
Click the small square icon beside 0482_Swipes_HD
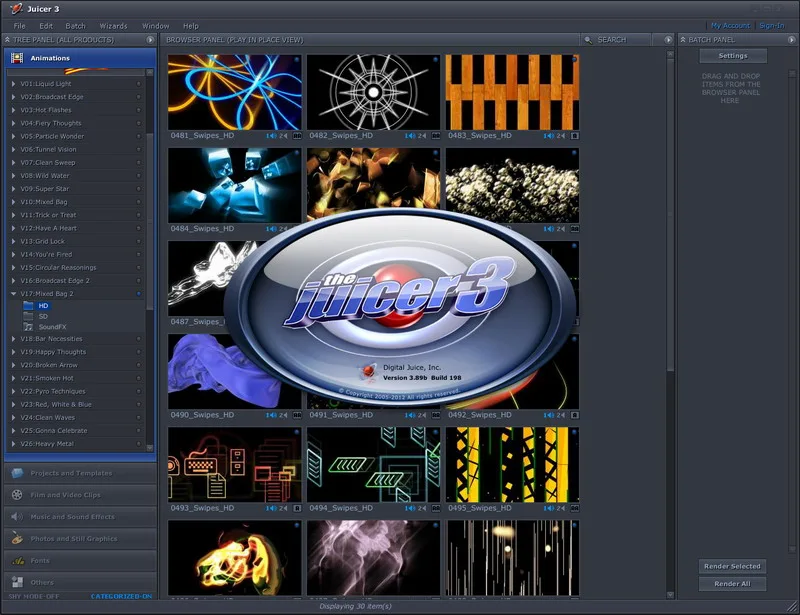pyautogui.click(x=436, y=136)
